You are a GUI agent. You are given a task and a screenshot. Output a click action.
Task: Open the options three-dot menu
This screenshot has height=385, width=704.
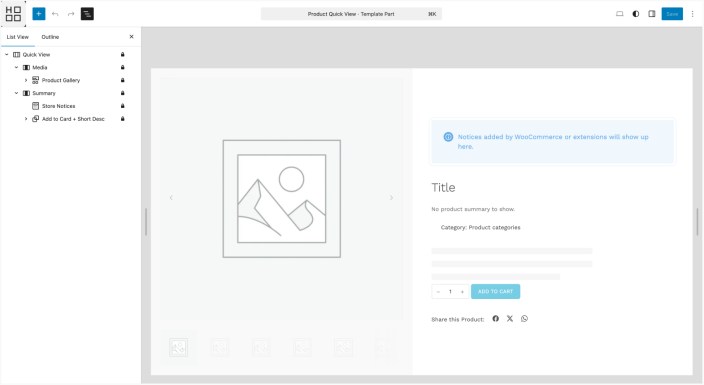[x=693, y=14]
